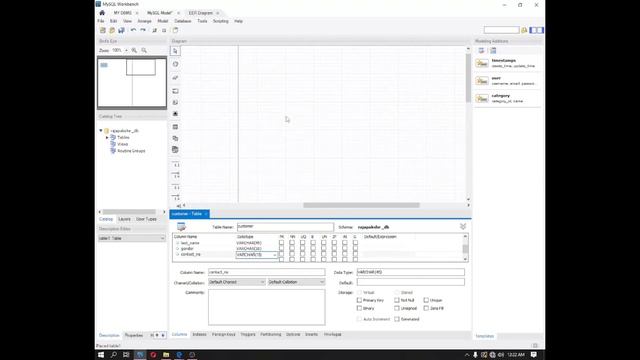Open the Bird's Eye zoom percentage dropdown

pyautogui.click(x=126, y=50)
